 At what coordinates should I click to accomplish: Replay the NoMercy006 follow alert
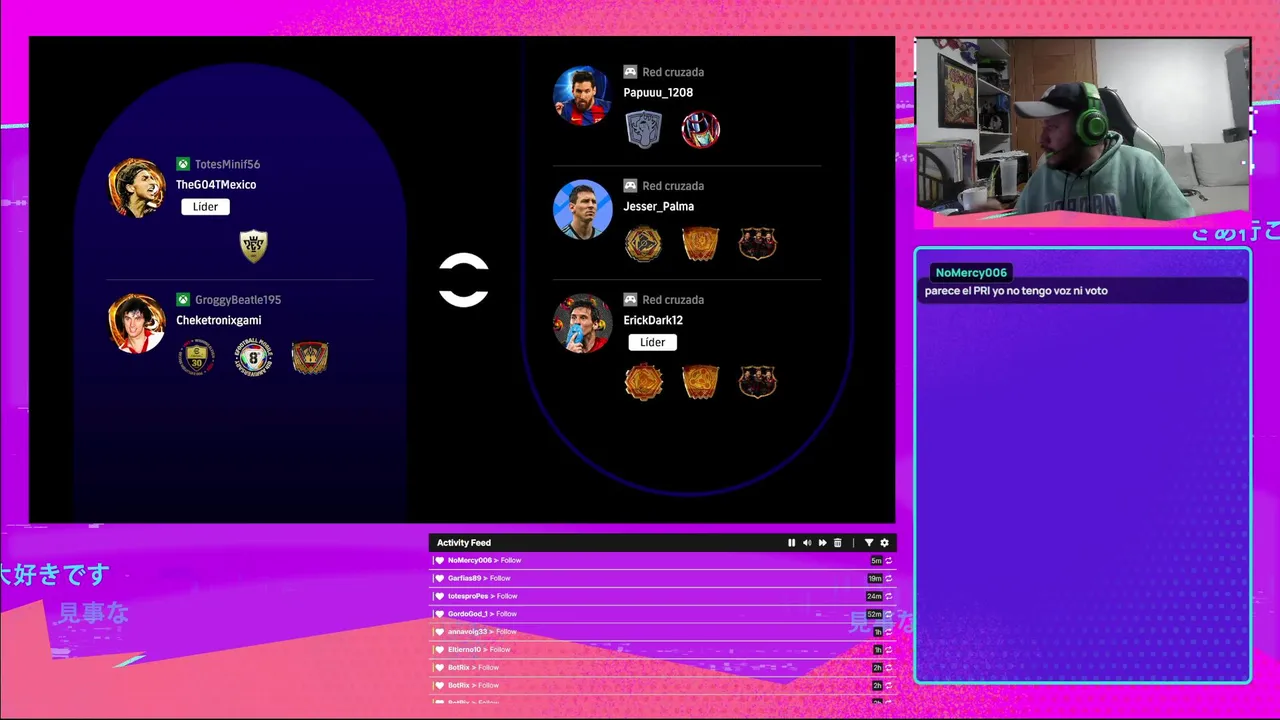[x=888, y=561]
